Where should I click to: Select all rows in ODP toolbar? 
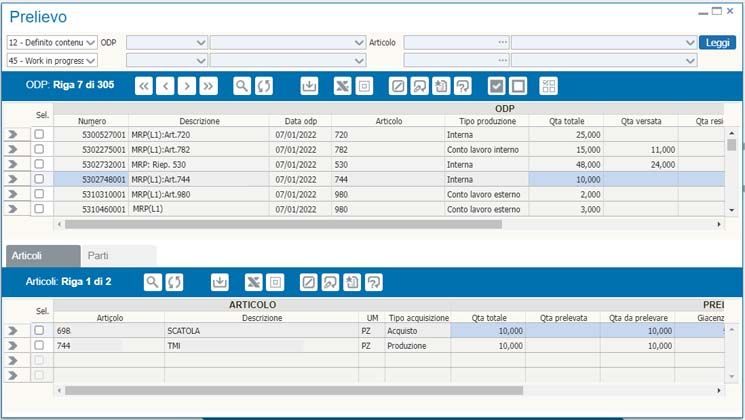click(x=497, y=86)
